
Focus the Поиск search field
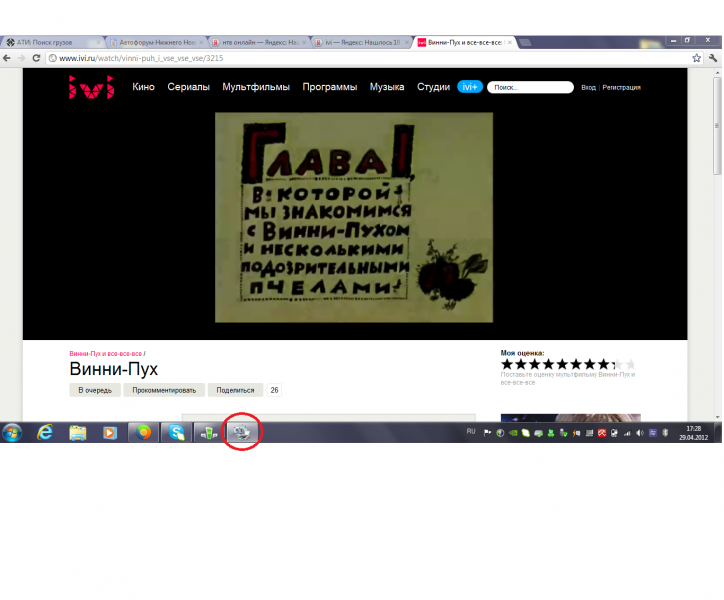[x=531, y=87]
